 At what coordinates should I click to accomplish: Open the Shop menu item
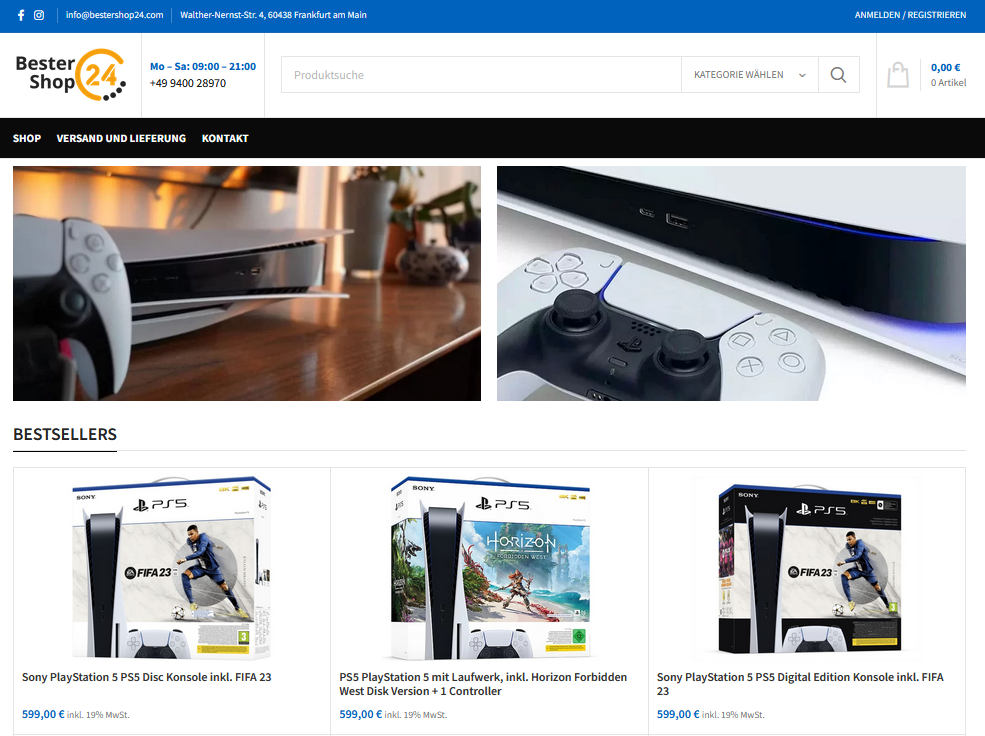(27, 138)
